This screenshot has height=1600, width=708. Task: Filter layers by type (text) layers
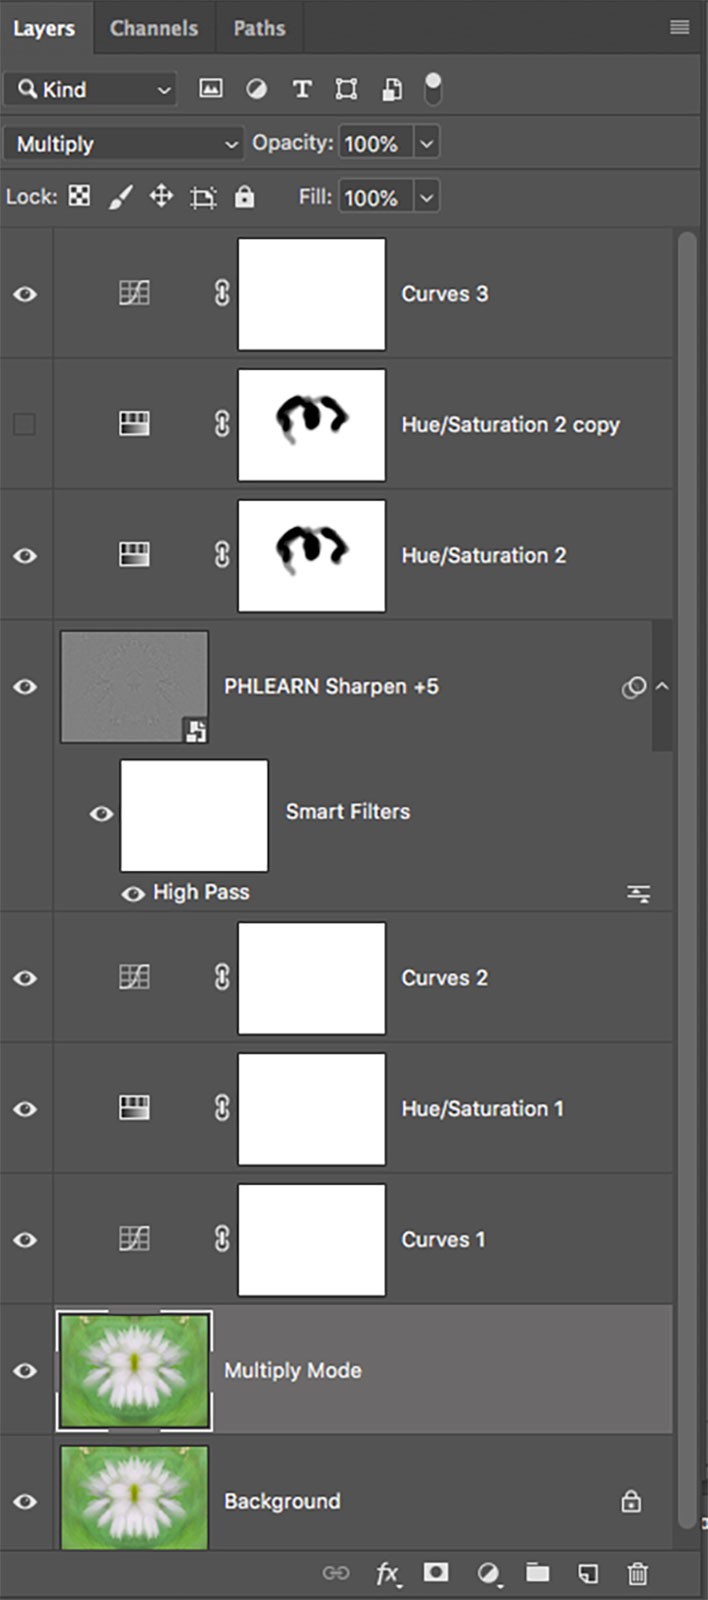pyautogui.click(x=301, y=89)
